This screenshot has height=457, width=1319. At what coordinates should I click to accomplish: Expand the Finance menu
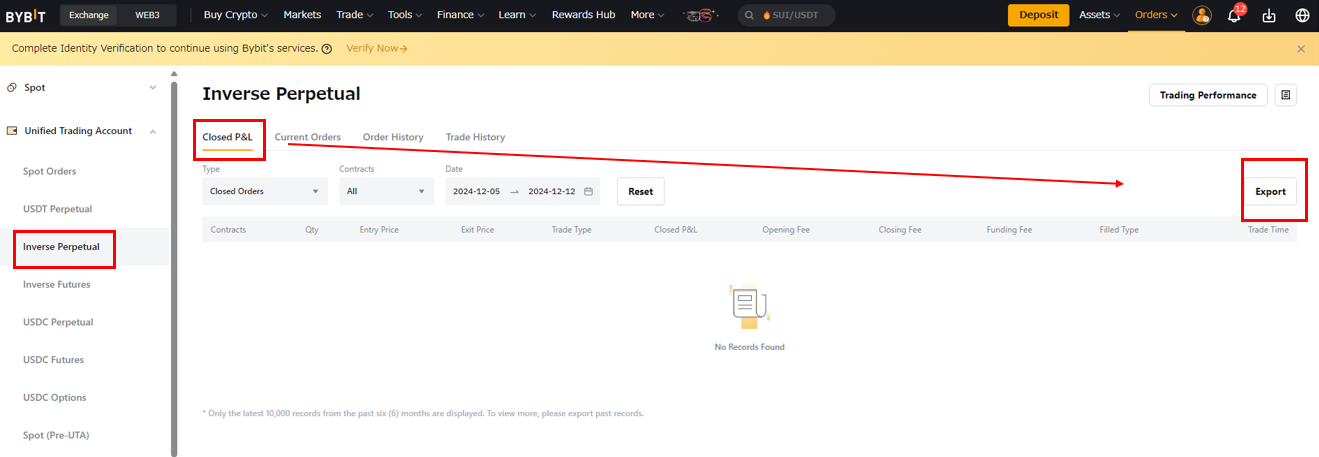461,15
